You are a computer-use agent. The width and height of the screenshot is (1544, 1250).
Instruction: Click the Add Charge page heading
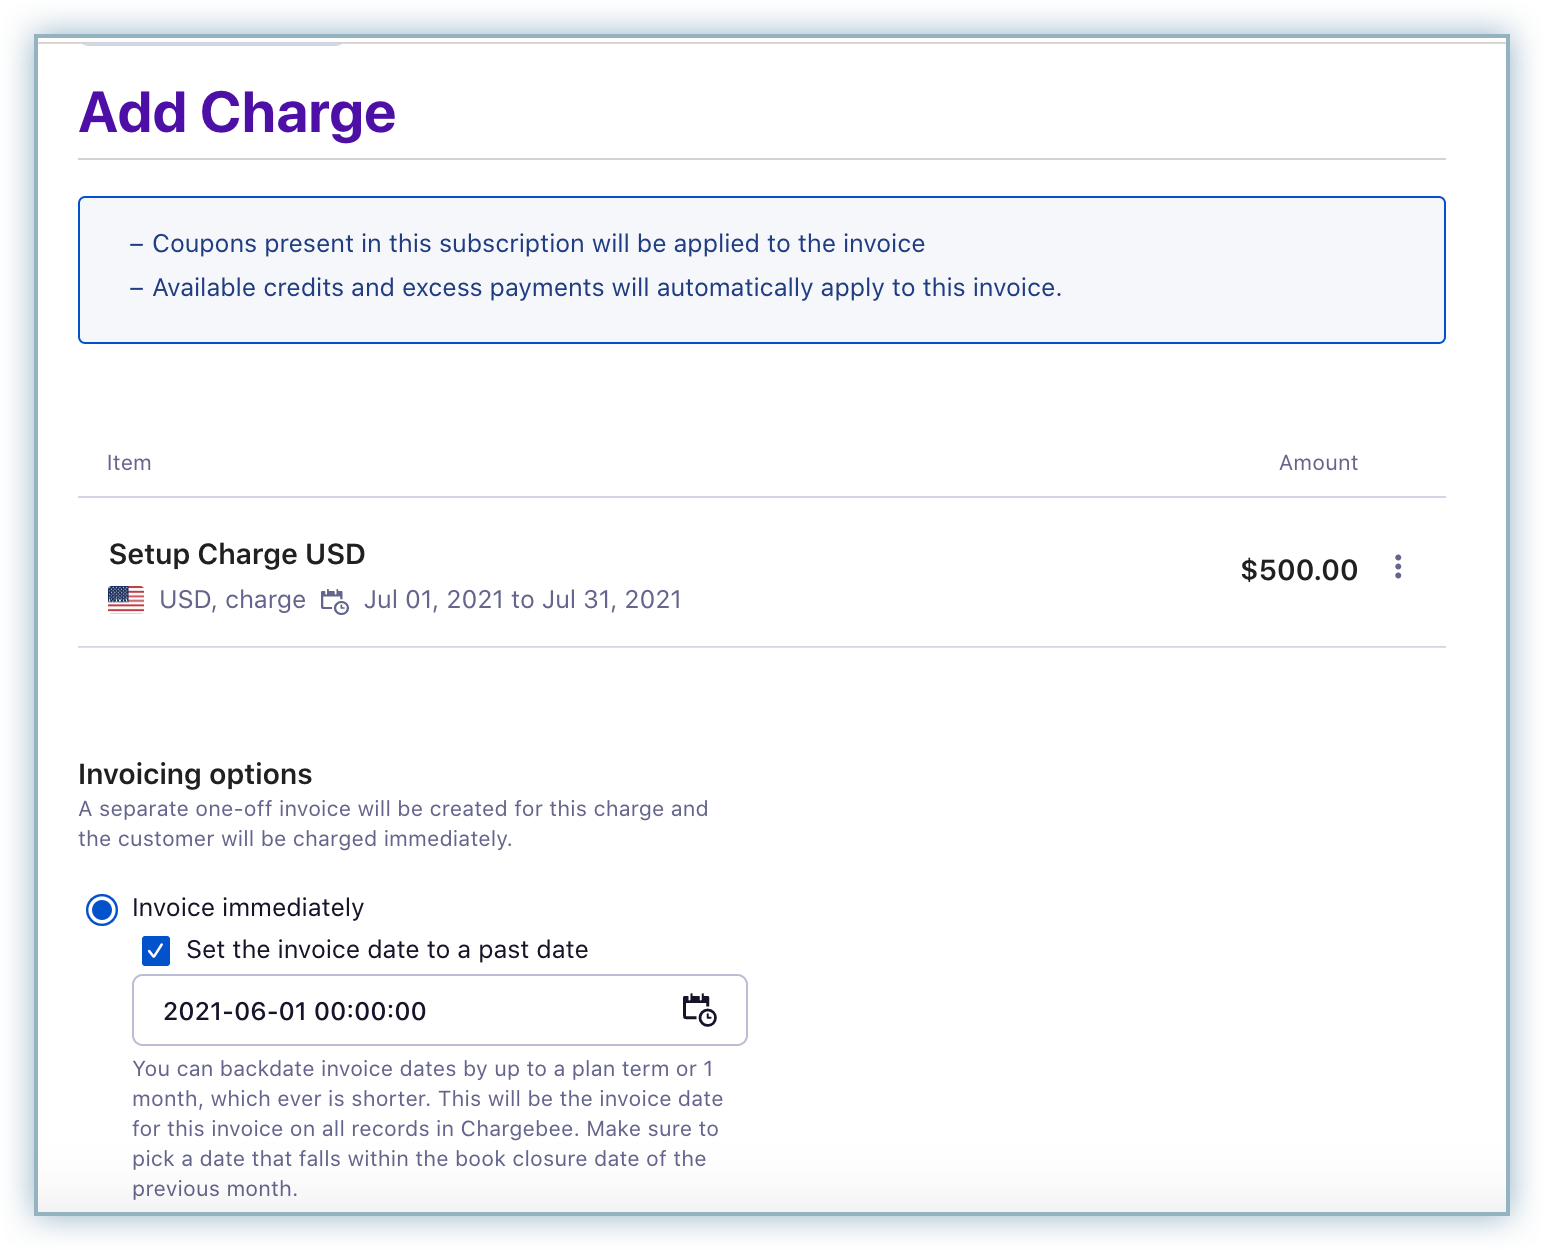pyautogui.click(x=237, y=112)
